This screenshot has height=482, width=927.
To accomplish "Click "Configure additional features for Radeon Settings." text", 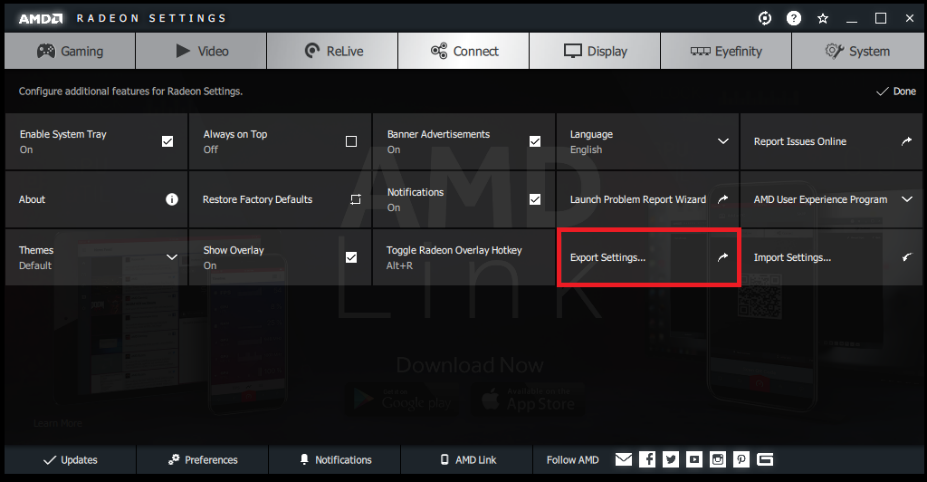I will point(131,91).
